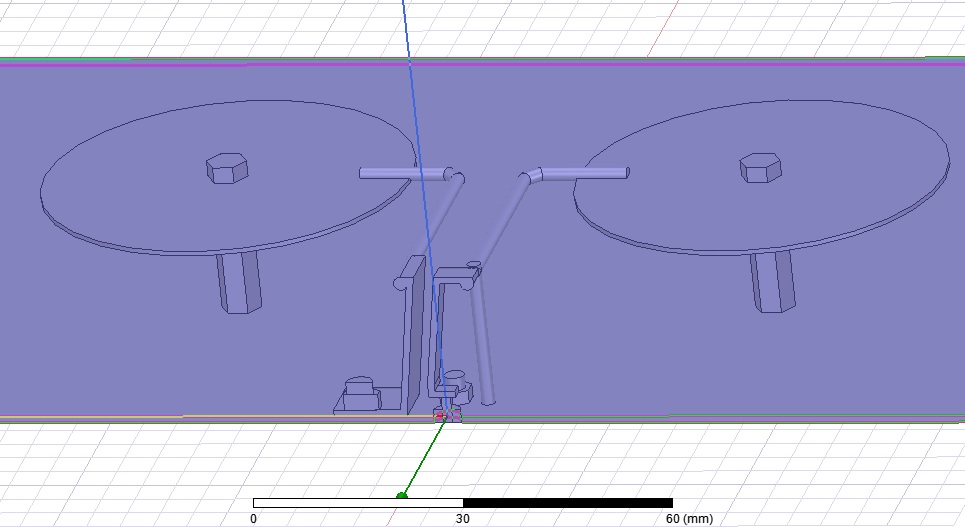The height and width of the screenshot is (527, 965).
Task: Pick the tall vertical plate of the L-bracket
Action: 414,336
